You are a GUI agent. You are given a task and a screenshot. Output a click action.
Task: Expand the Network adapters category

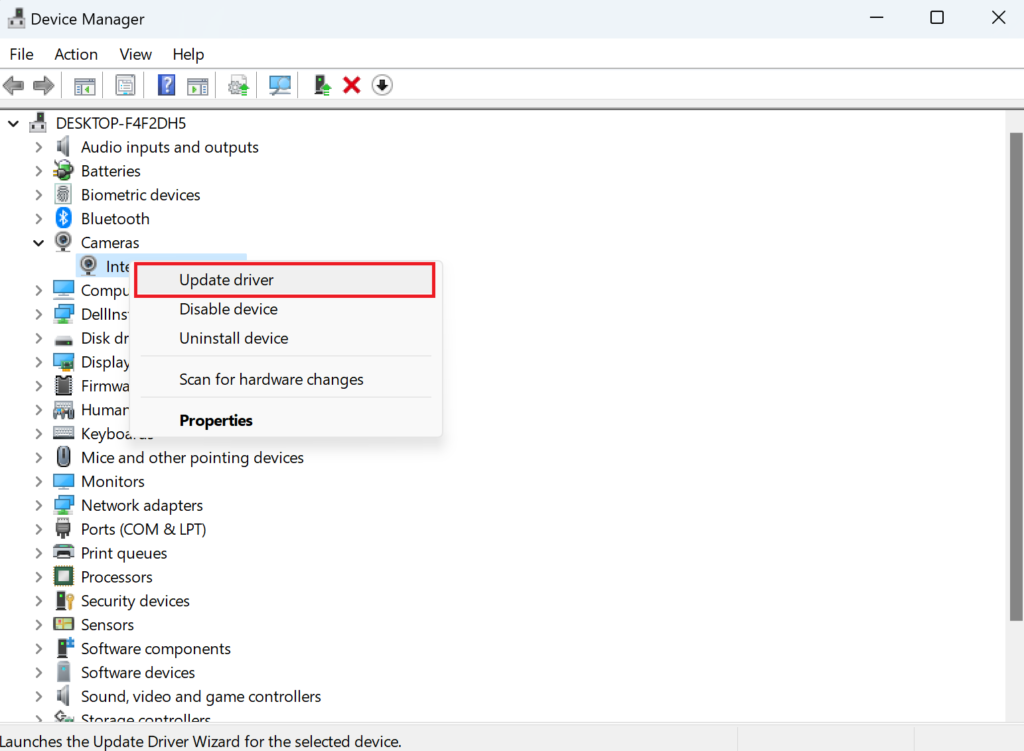(x=38, y=506)
